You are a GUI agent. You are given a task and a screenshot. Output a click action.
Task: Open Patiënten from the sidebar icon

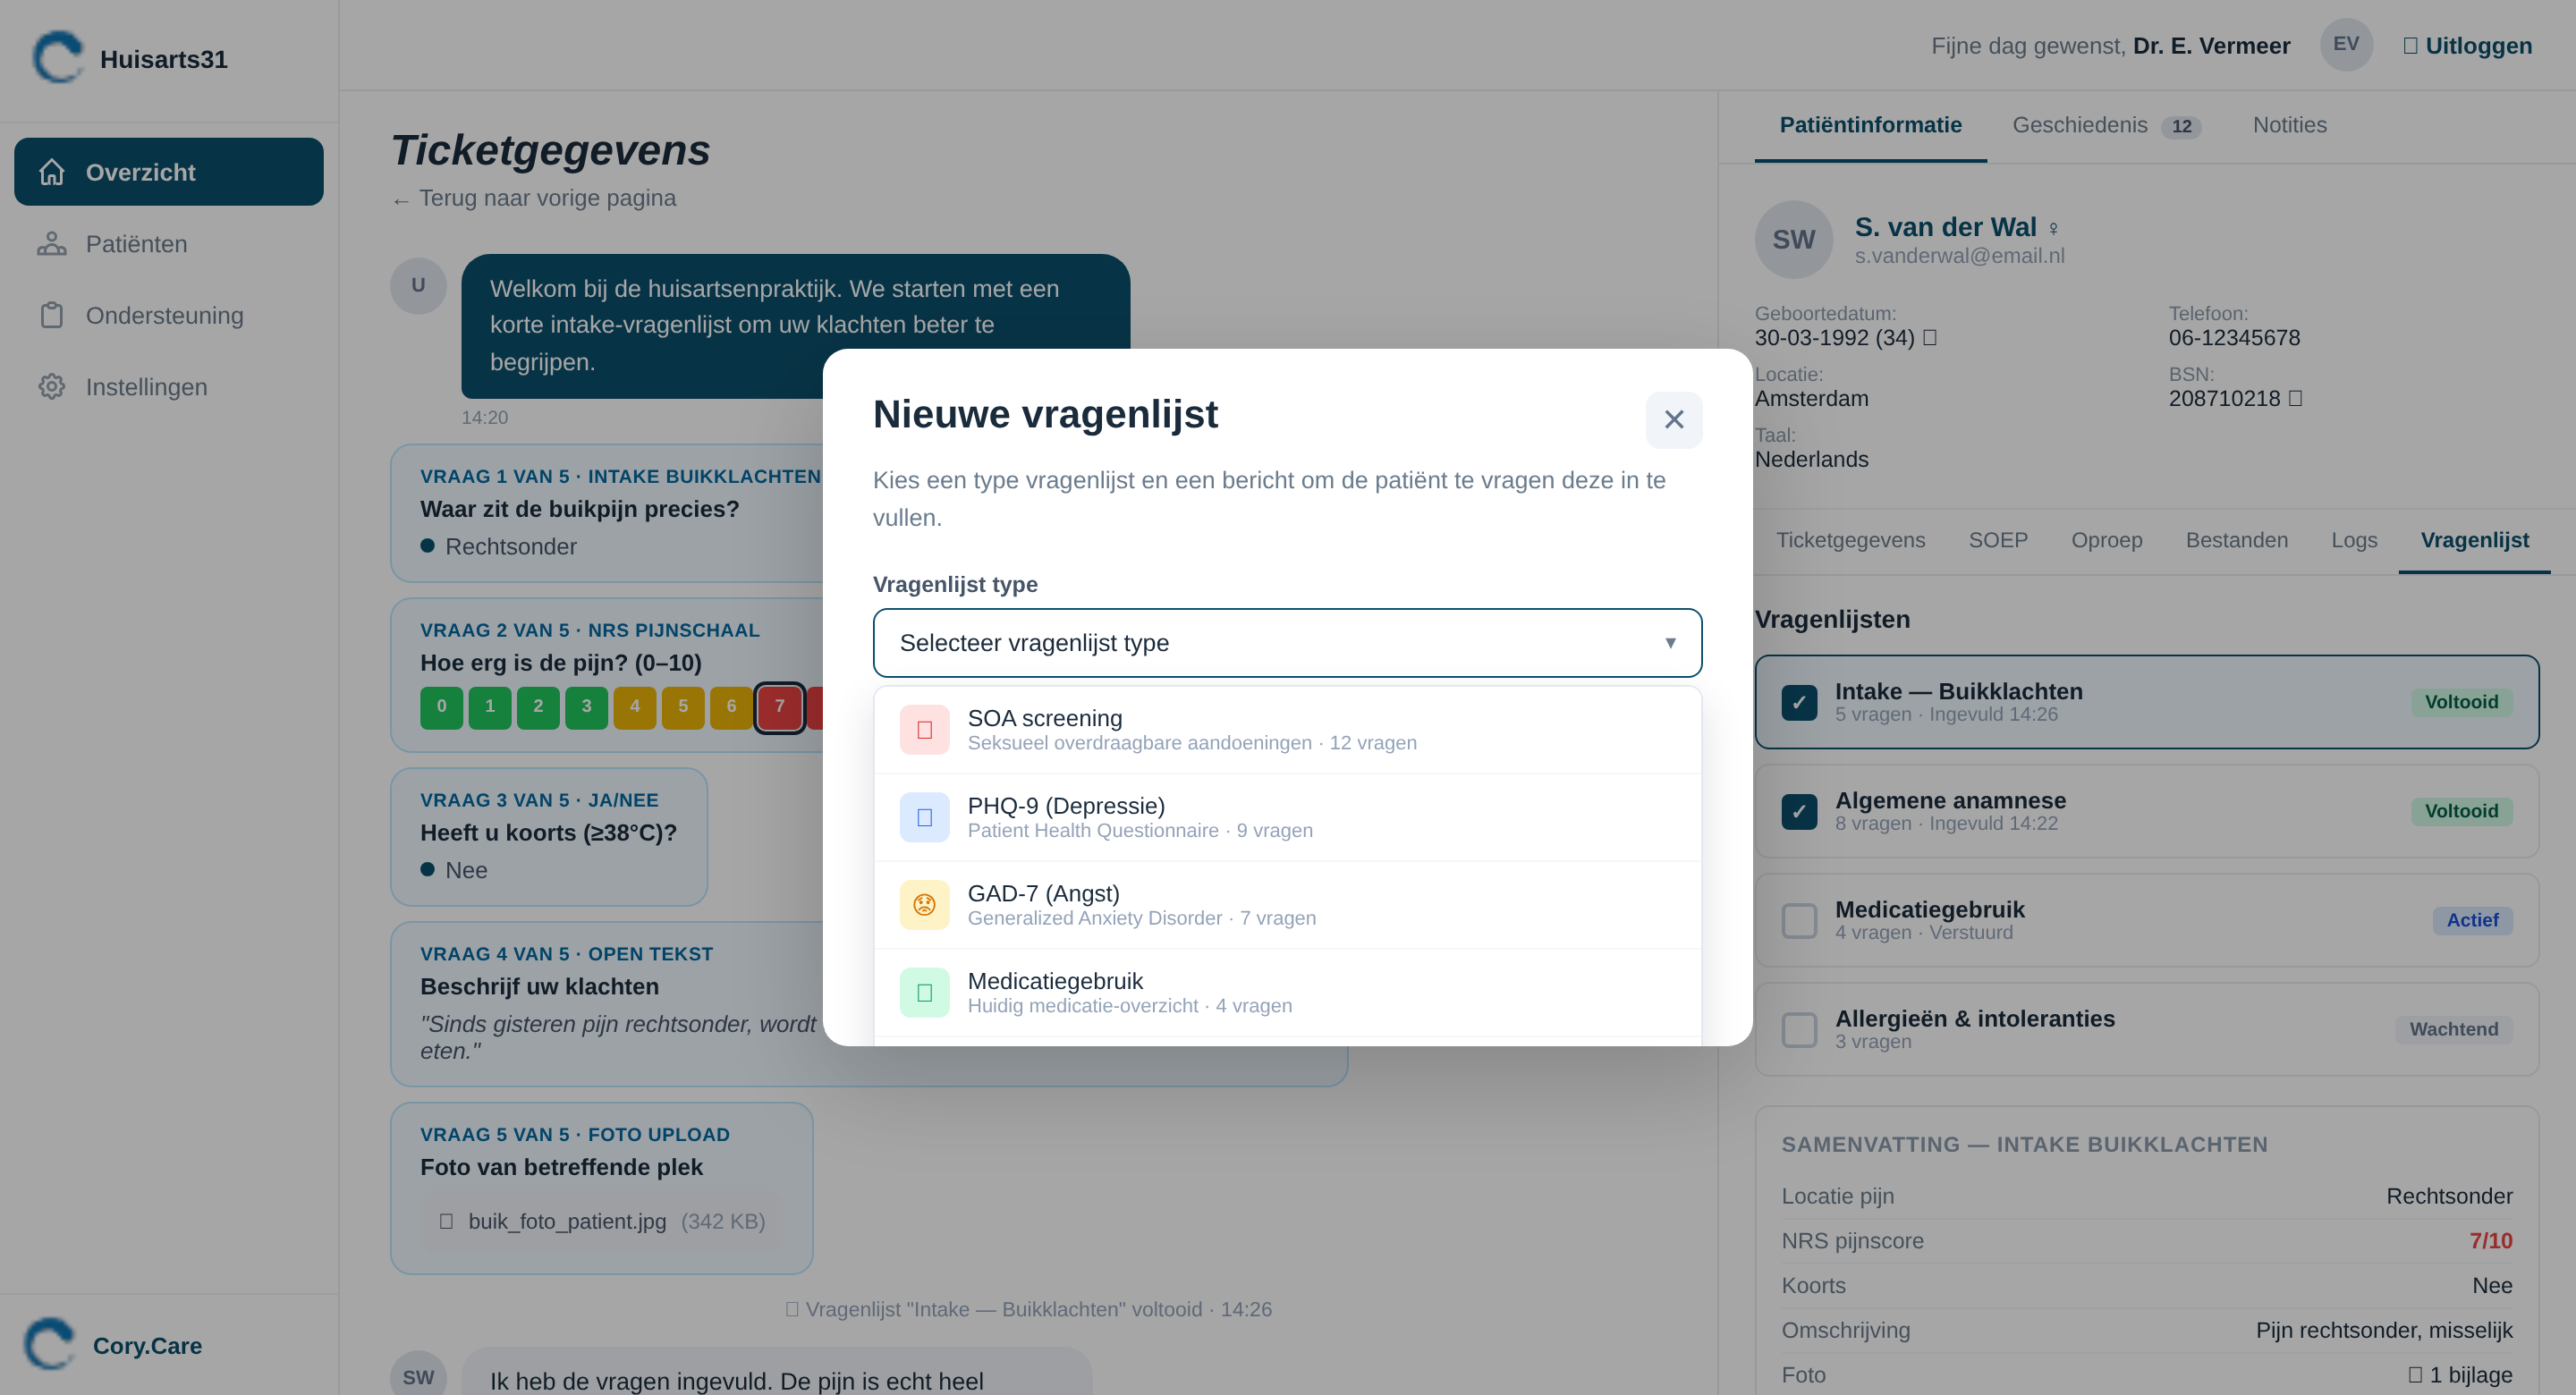52,244
